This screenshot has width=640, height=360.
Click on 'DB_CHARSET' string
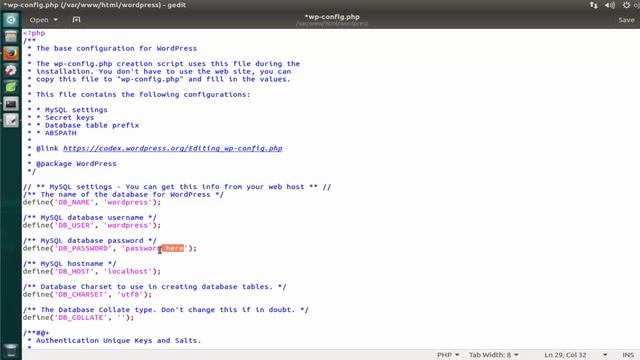(x=81, y=294)
